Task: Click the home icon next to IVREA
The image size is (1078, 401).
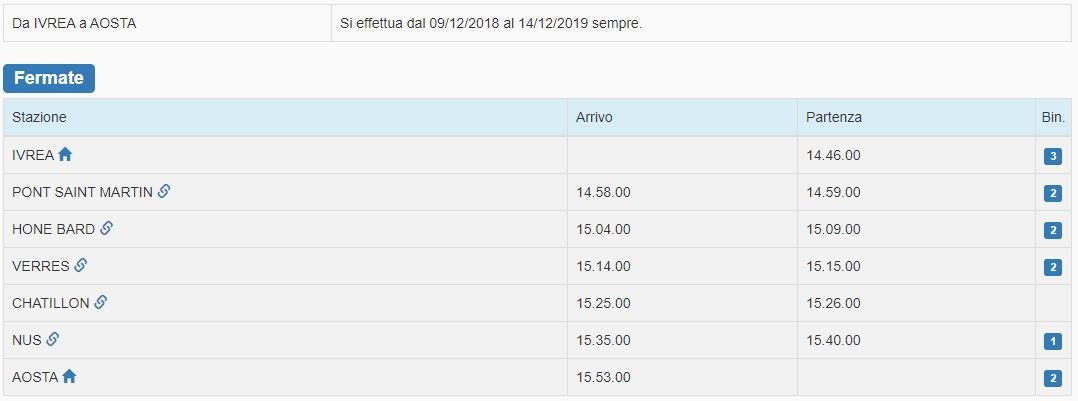Action: tap(66, 155)
